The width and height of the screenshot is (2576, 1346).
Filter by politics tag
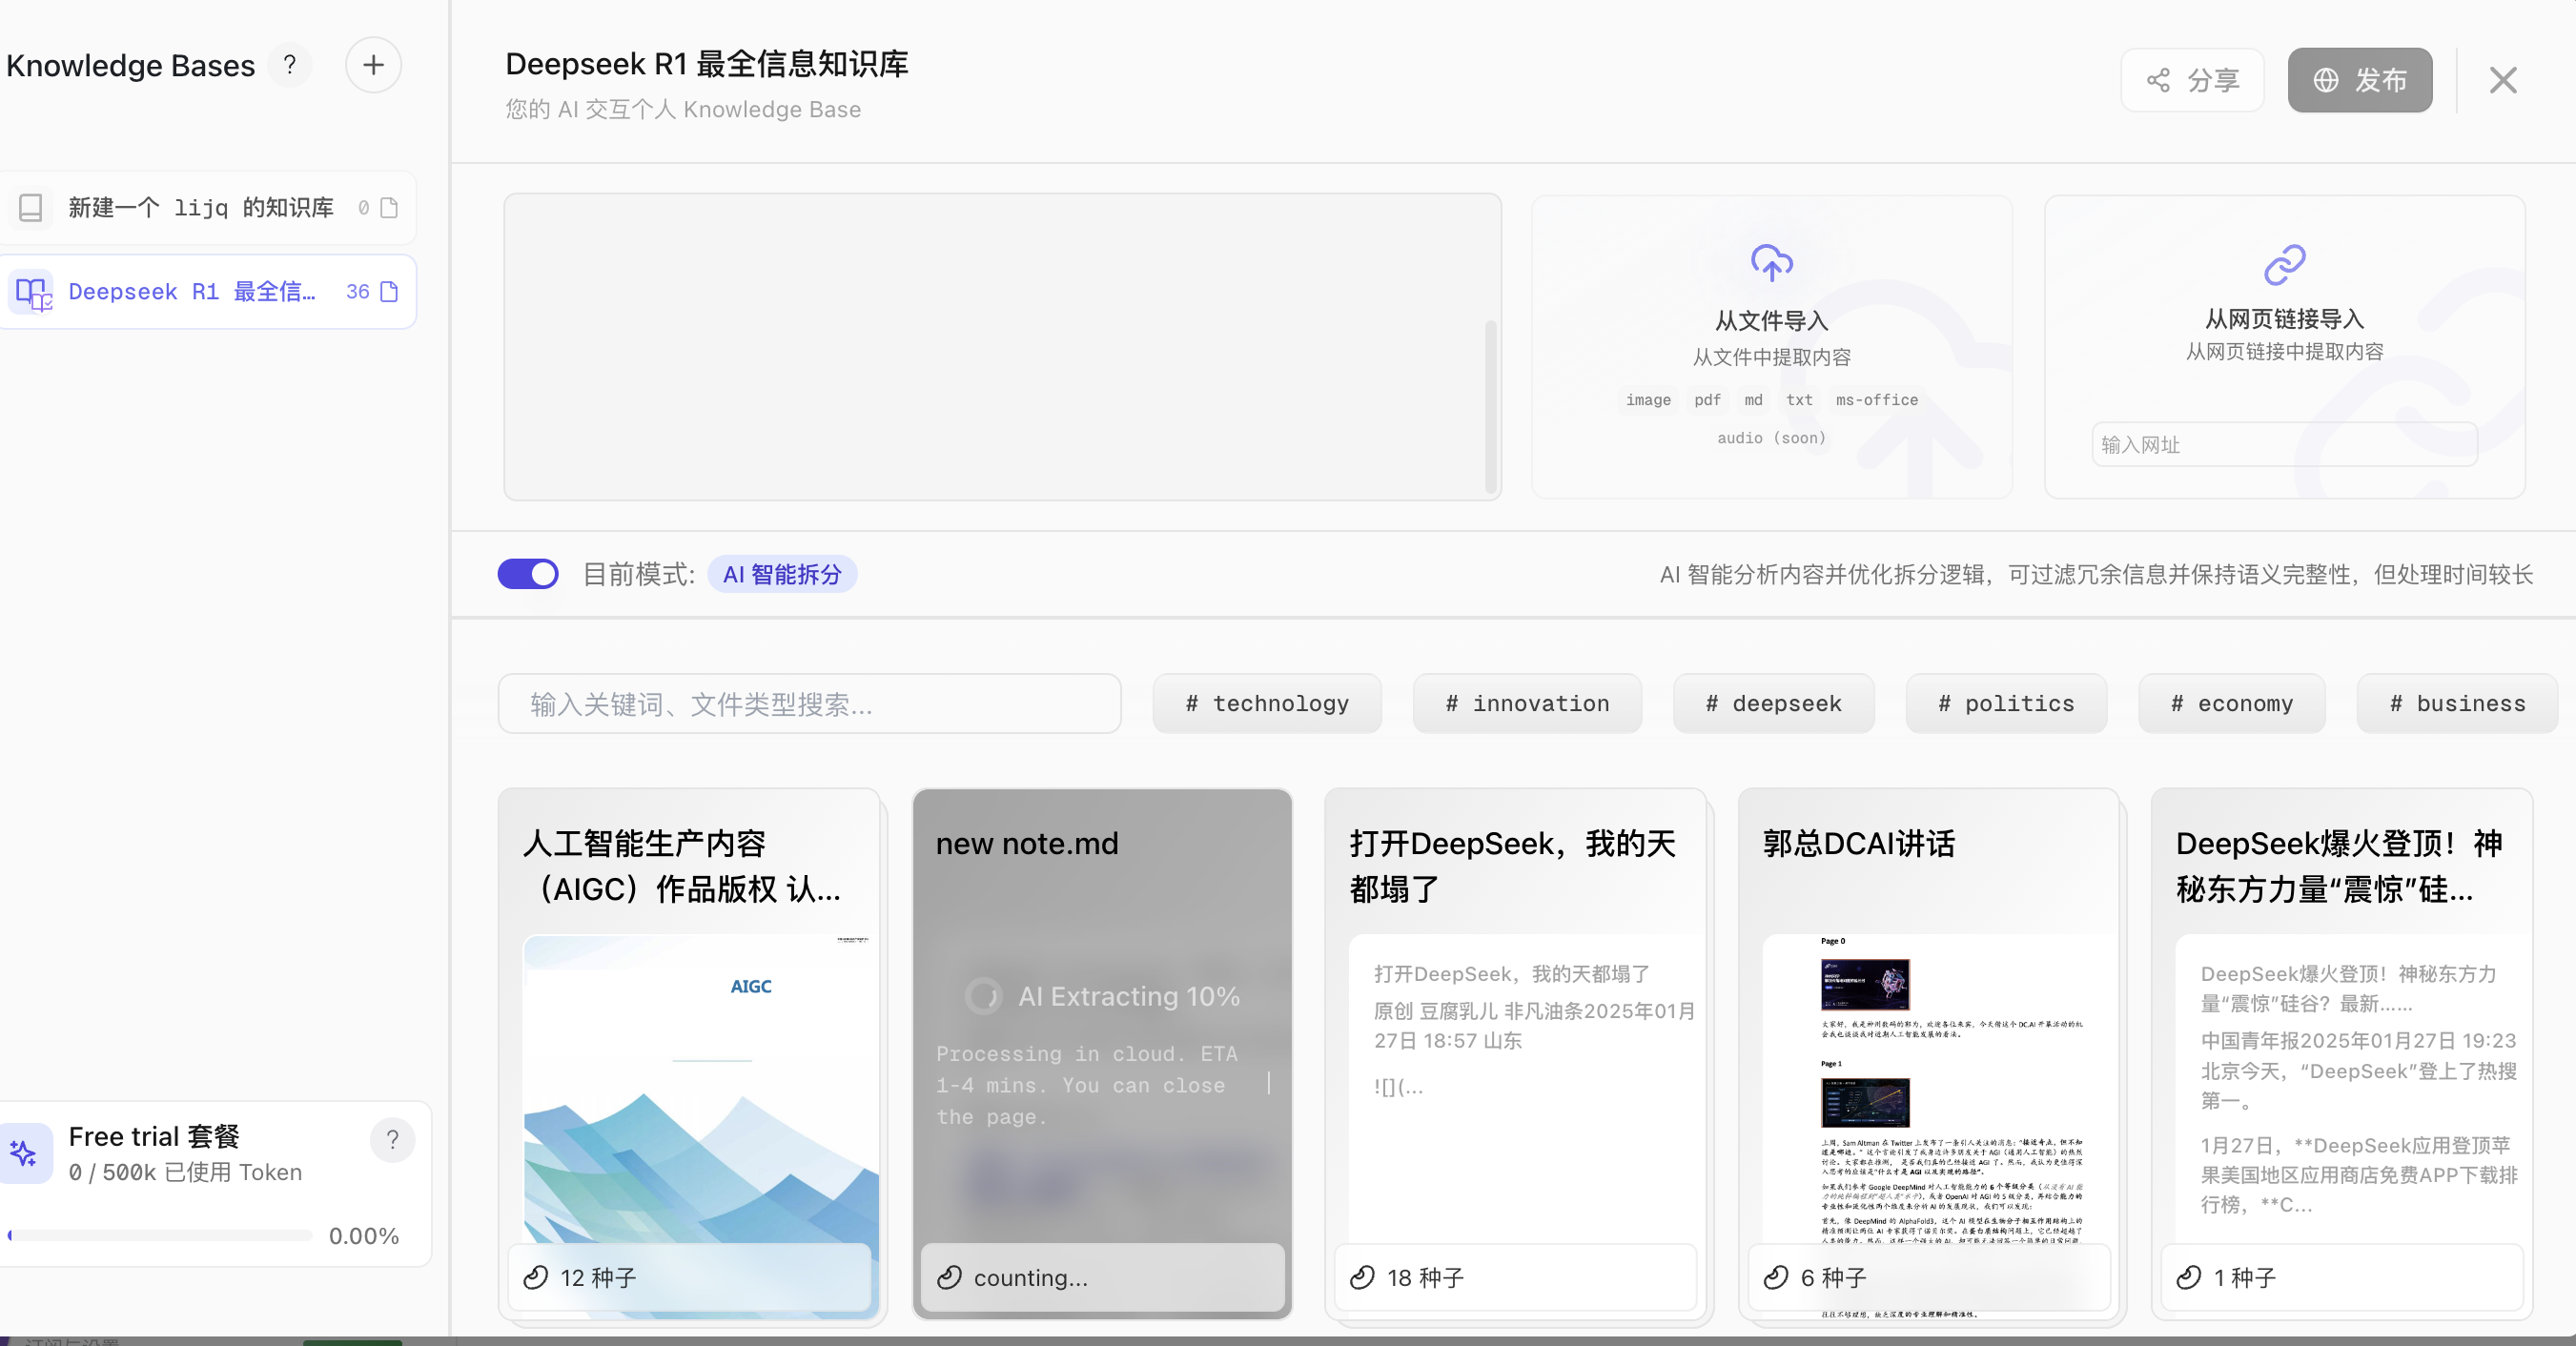coord(2006,704)
